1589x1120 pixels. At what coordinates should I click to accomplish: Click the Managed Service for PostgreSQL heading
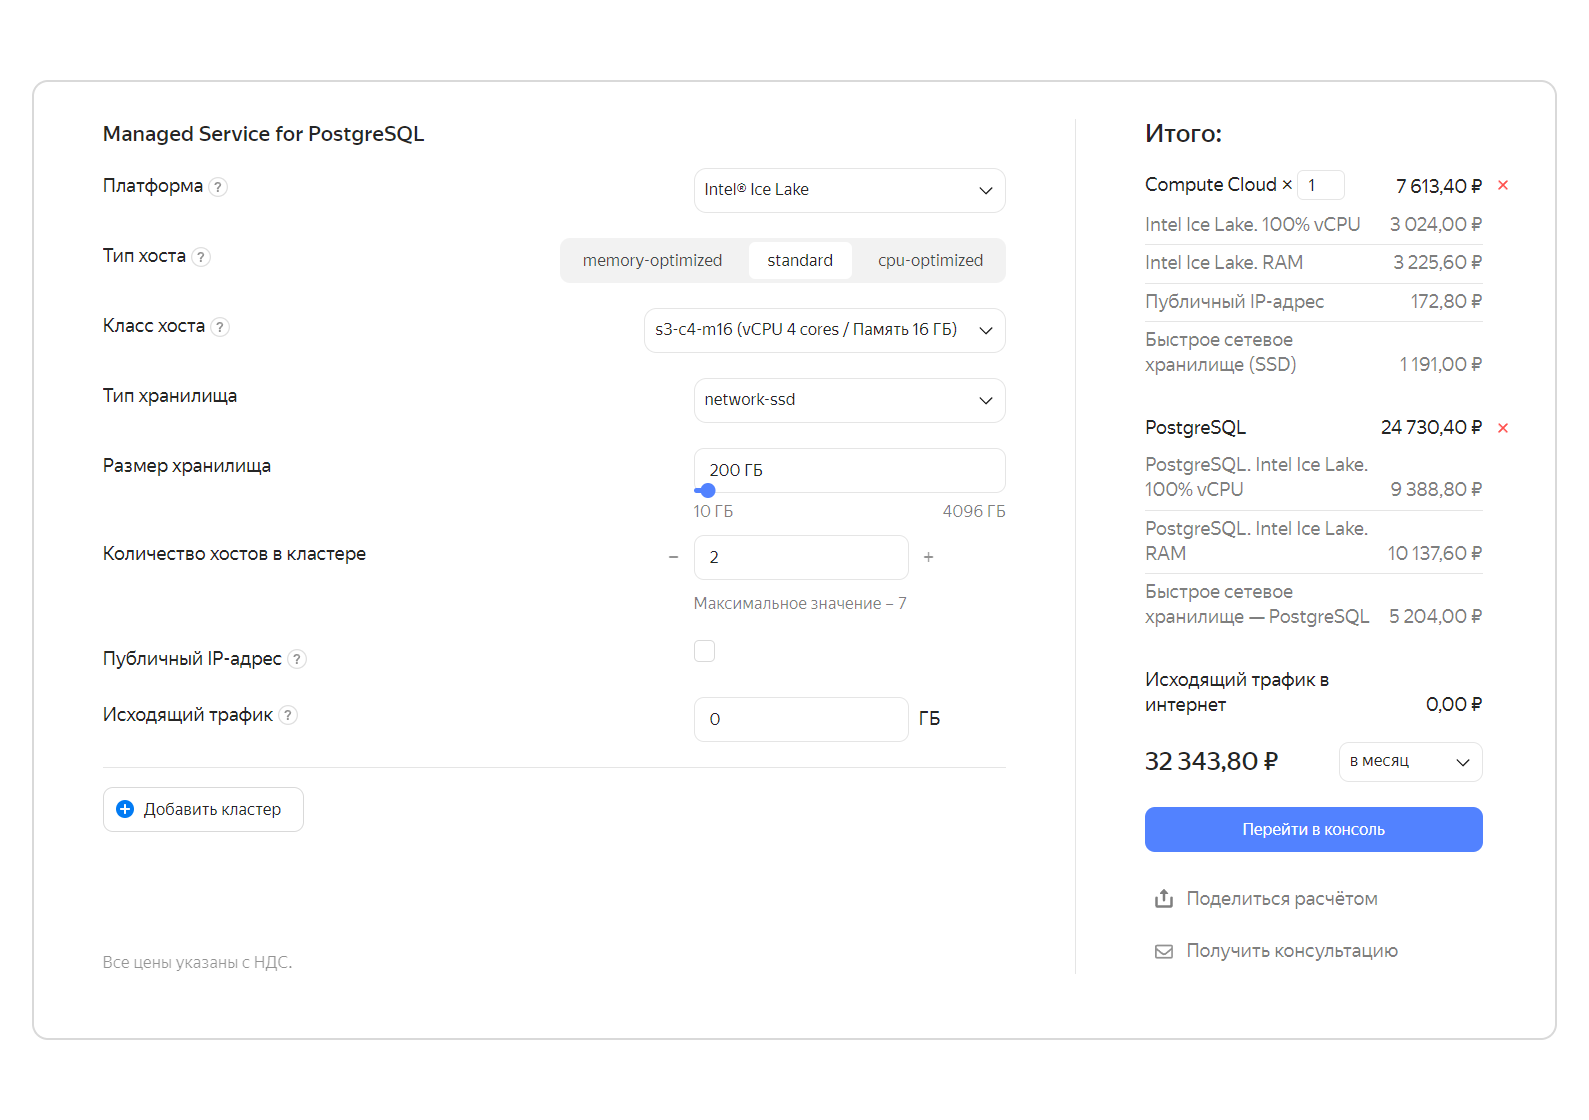point(264,134)
